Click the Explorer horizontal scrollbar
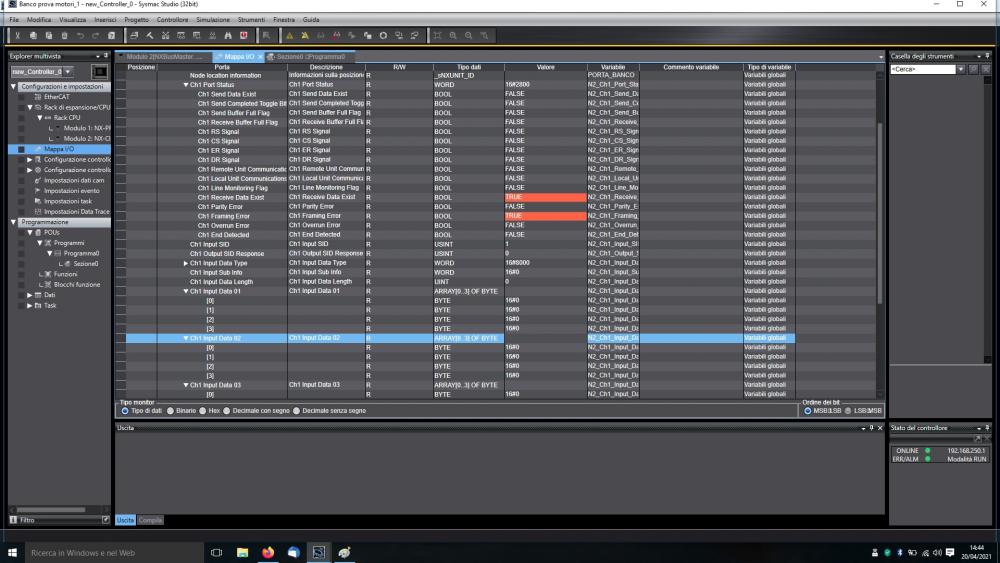This screenshot has width=1000, height=563. pyautogui.click(x=51, y=509)
